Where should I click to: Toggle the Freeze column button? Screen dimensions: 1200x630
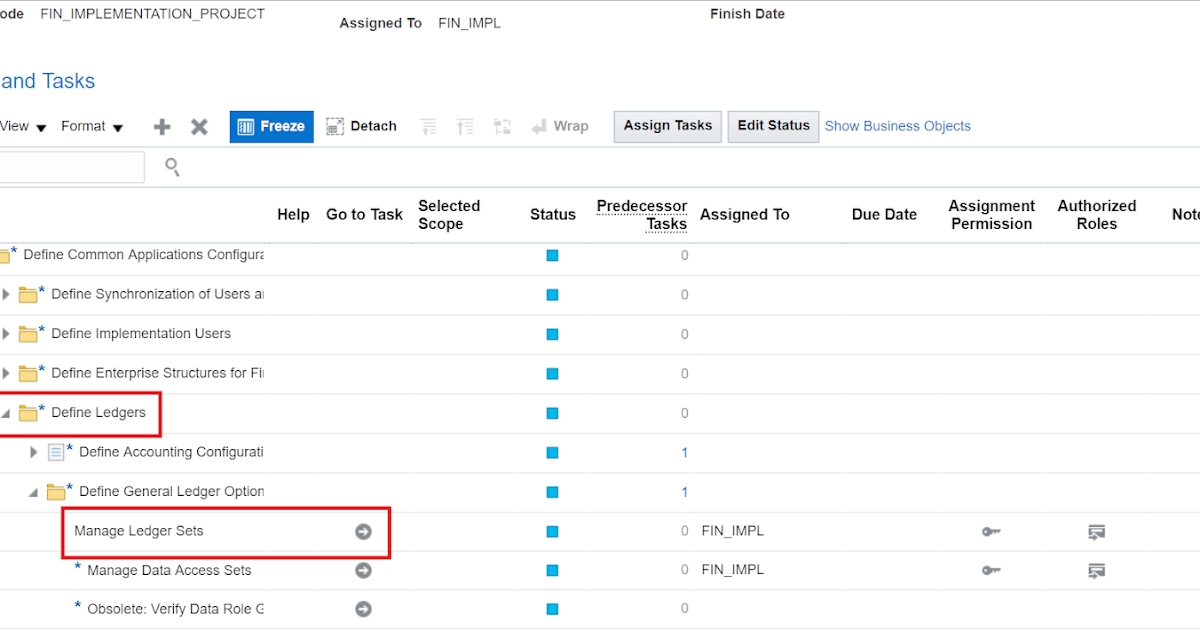point(271,127)
